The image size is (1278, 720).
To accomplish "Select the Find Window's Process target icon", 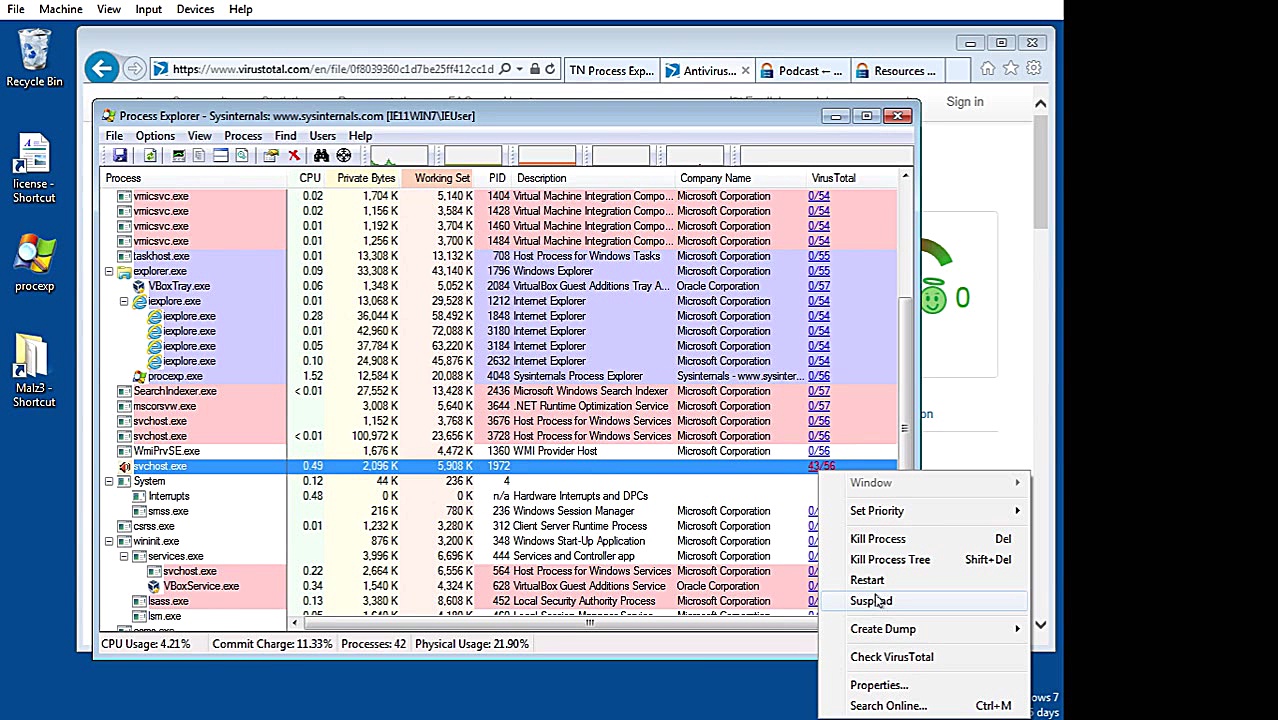I will tap(343, 156).
